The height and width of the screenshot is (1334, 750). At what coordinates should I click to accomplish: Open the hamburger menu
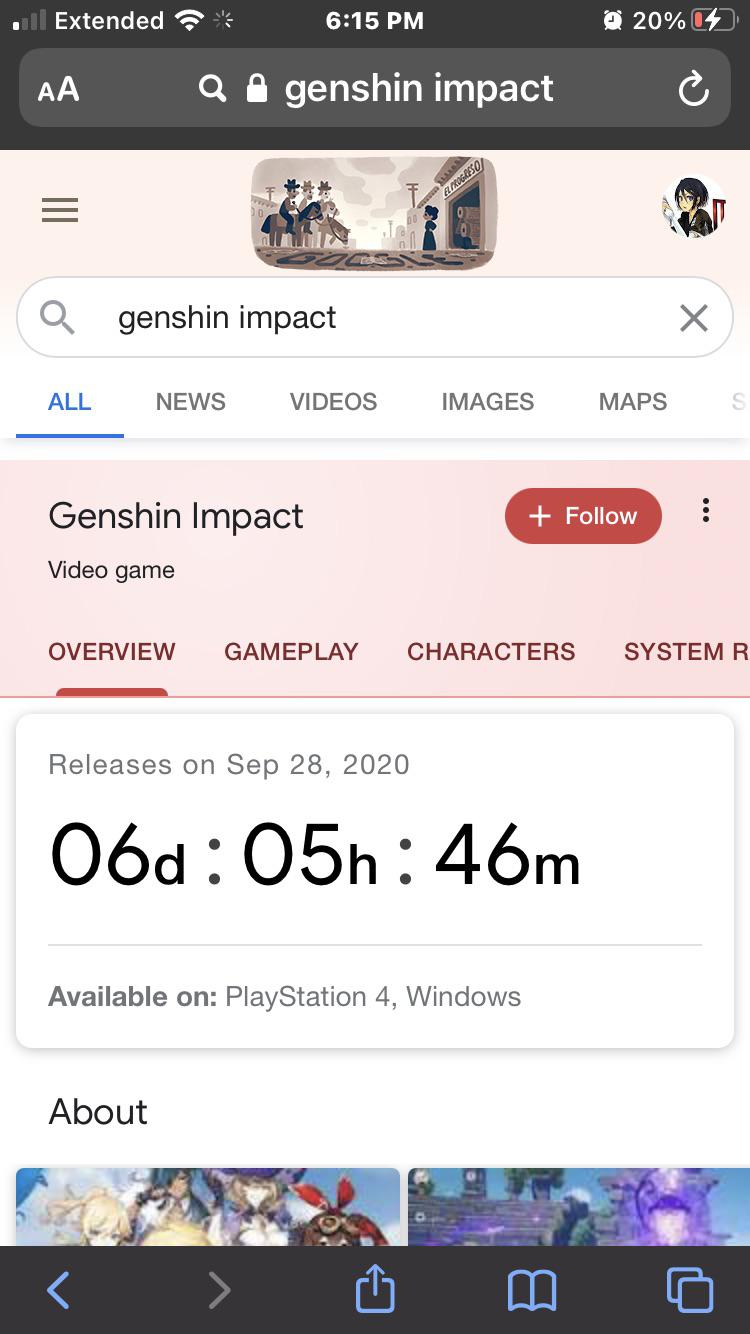59,210
